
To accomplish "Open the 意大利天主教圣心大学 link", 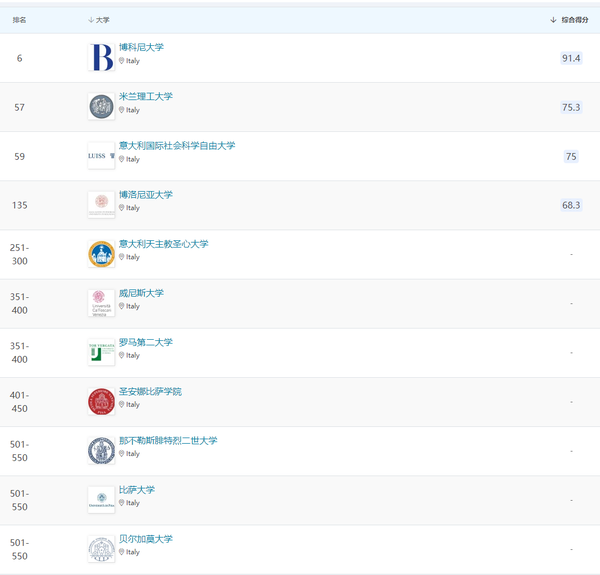I will 163,244.
